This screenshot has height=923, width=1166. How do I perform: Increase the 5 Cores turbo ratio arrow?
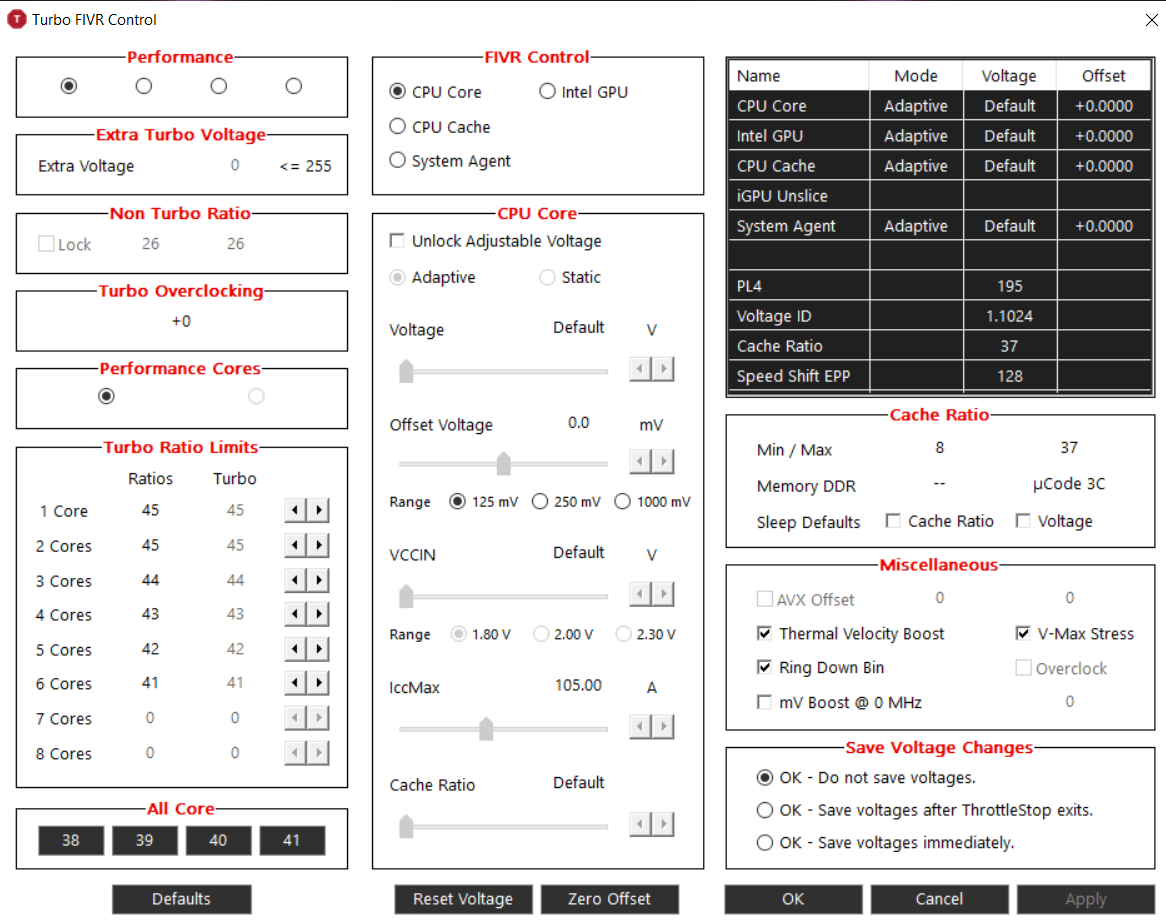pos(319,649)
